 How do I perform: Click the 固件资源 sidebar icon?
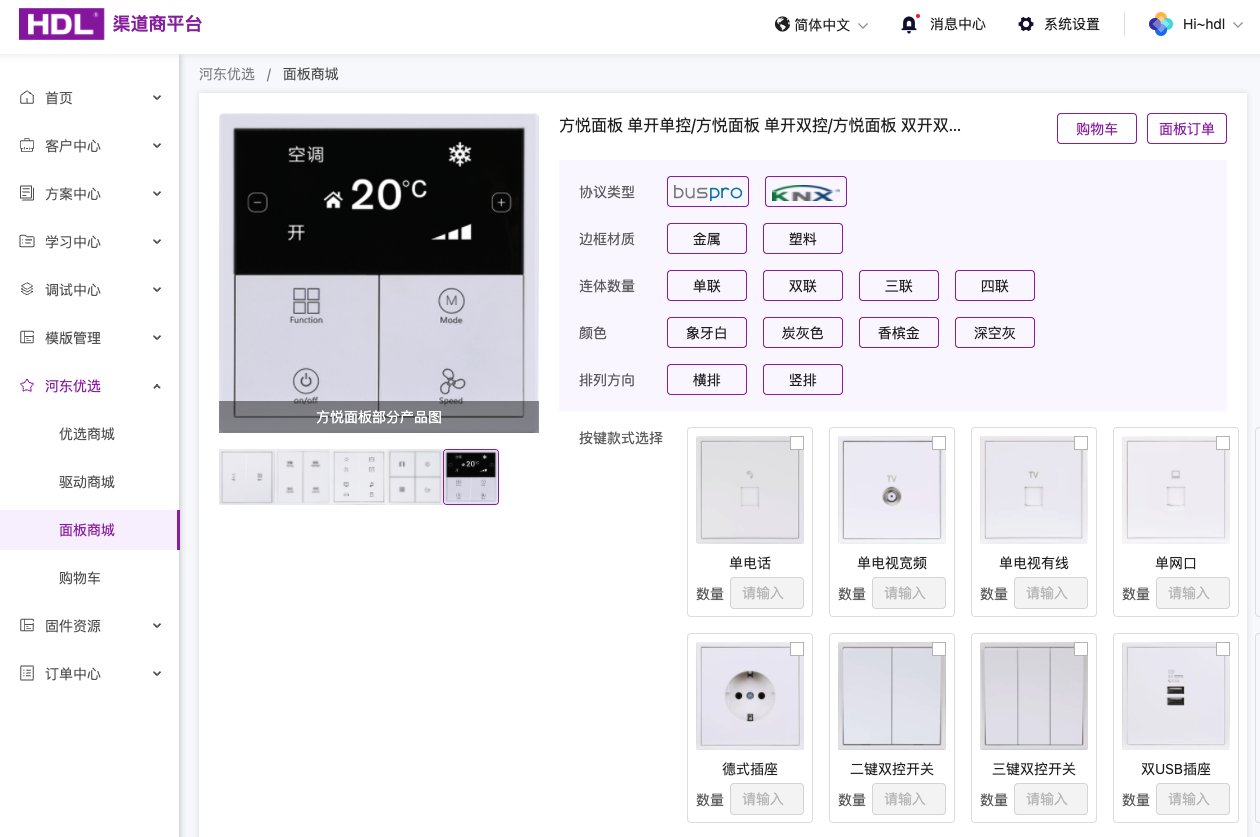point(27,625)
